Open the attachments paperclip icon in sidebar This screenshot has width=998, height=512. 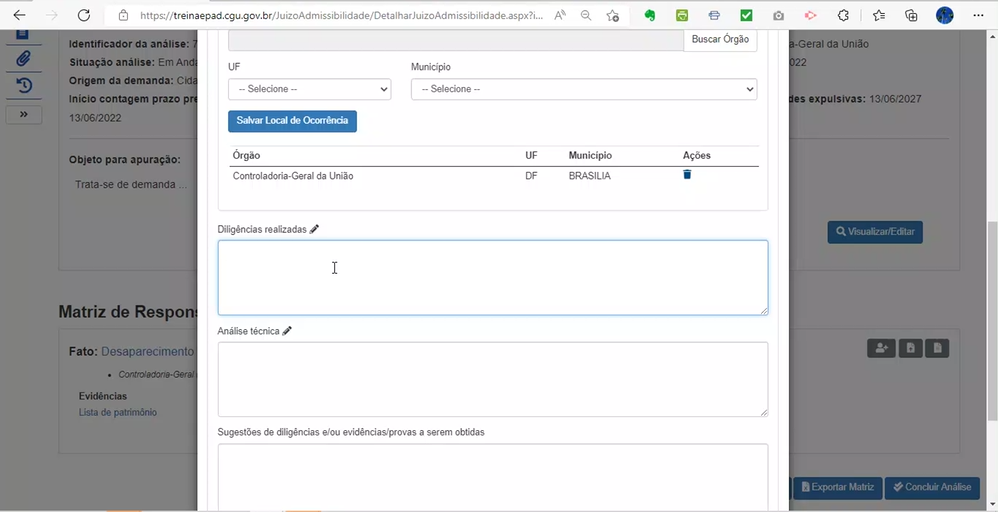point(23,59)
